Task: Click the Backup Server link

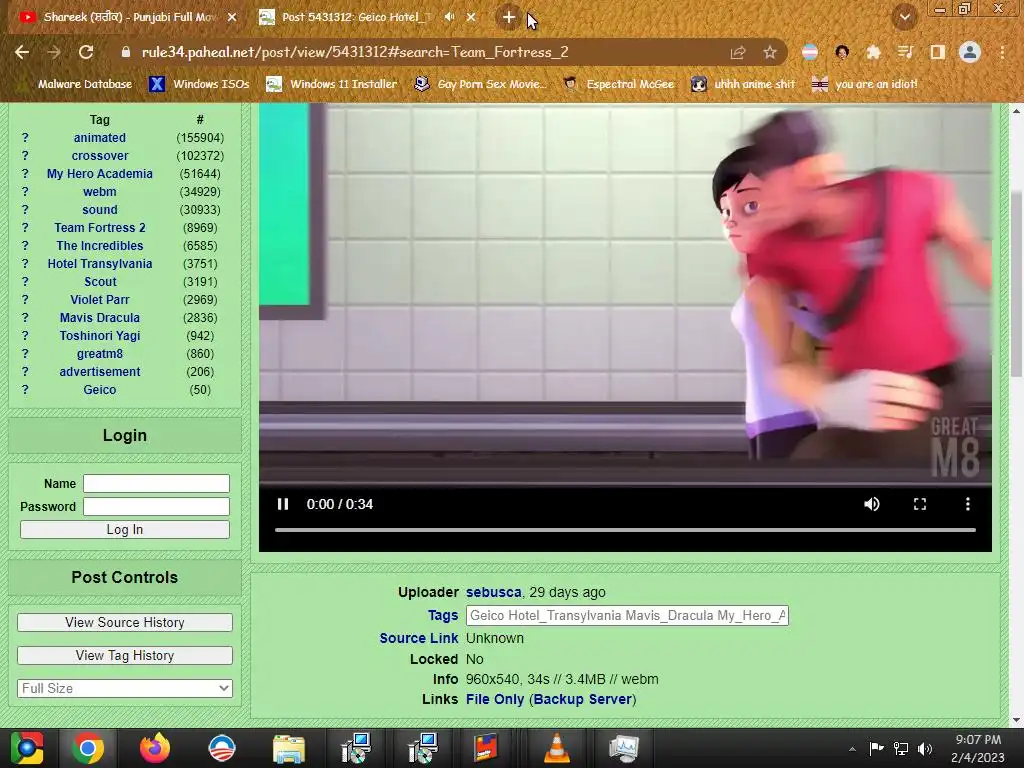Action: click(x=583, y=699)
